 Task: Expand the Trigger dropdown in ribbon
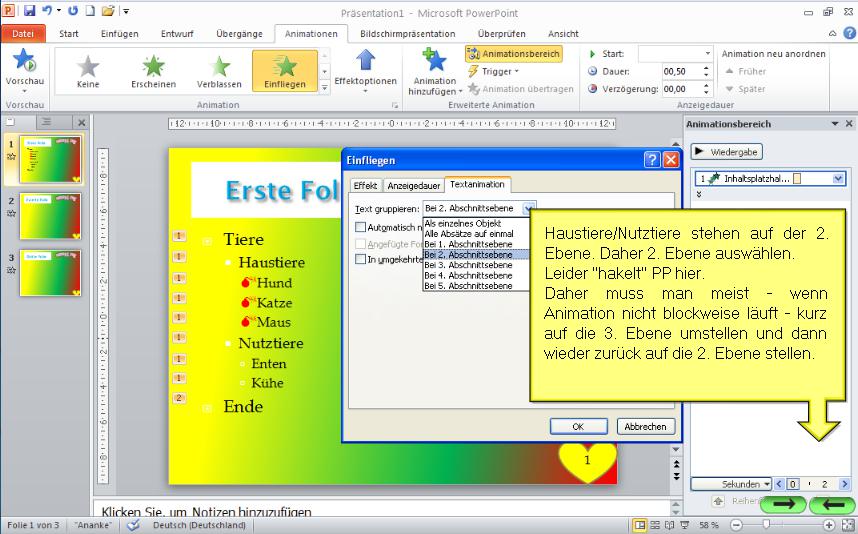coord(500,72)
